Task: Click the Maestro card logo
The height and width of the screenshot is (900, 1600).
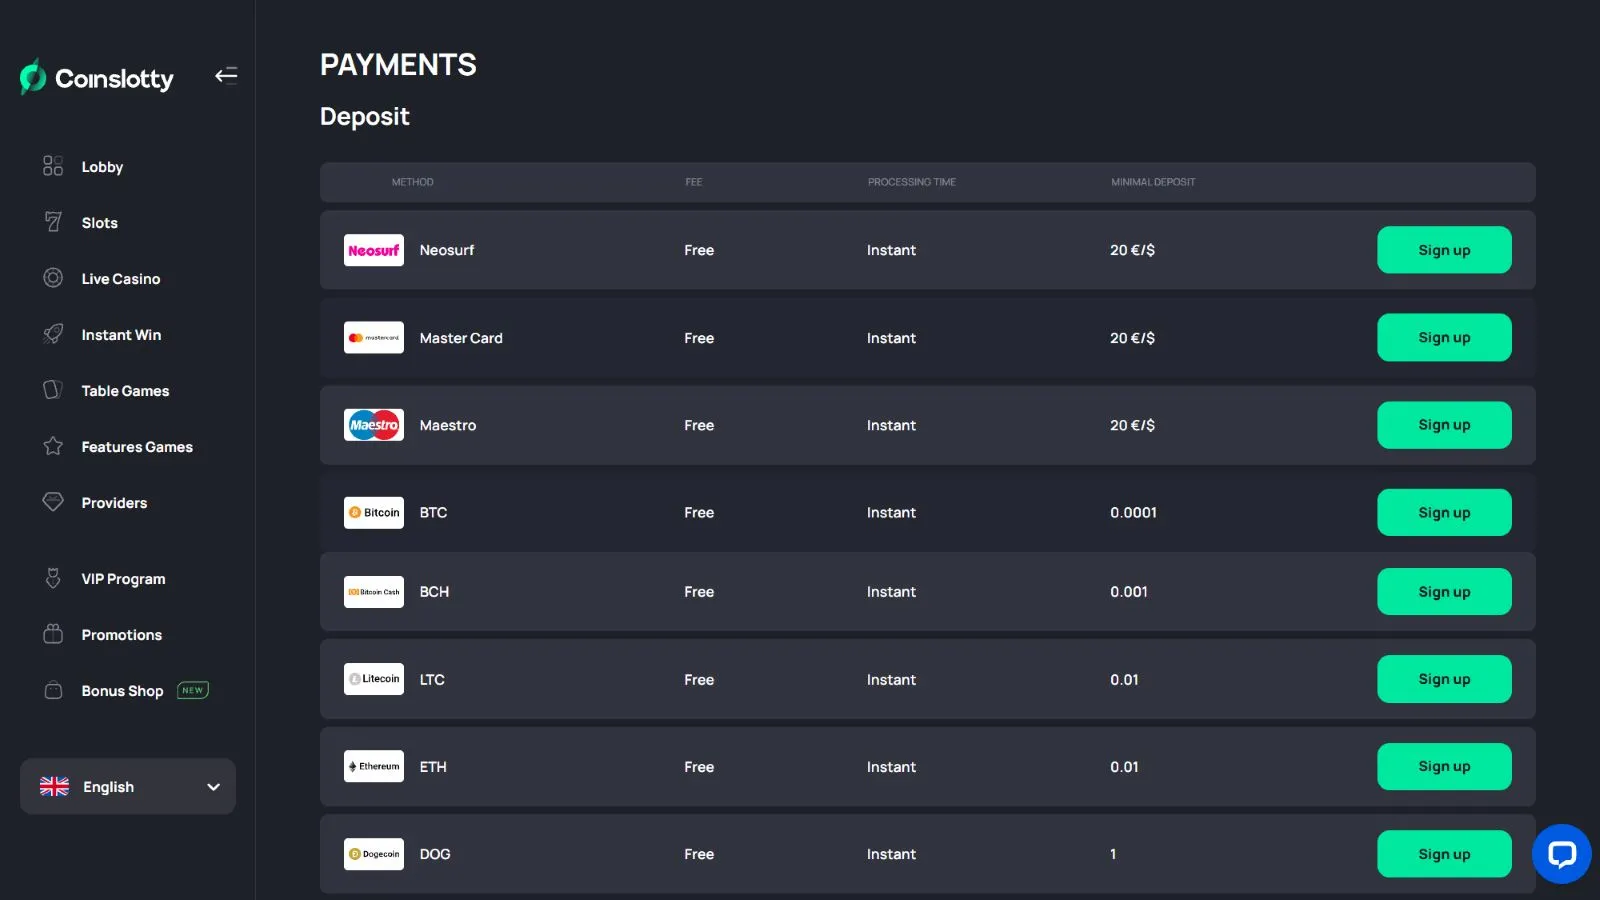Action: tap(374, 425)
